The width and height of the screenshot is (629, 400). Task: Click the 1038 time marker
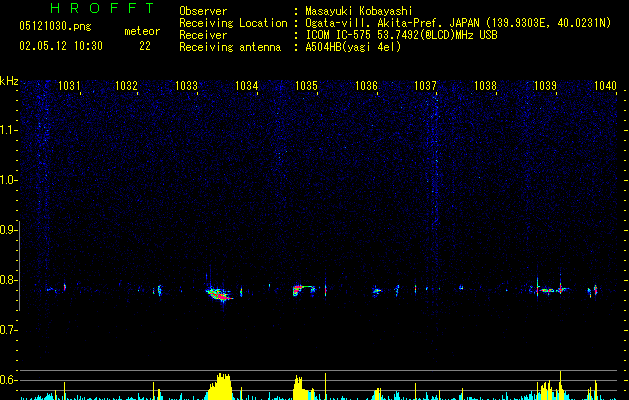coord(485,85)
